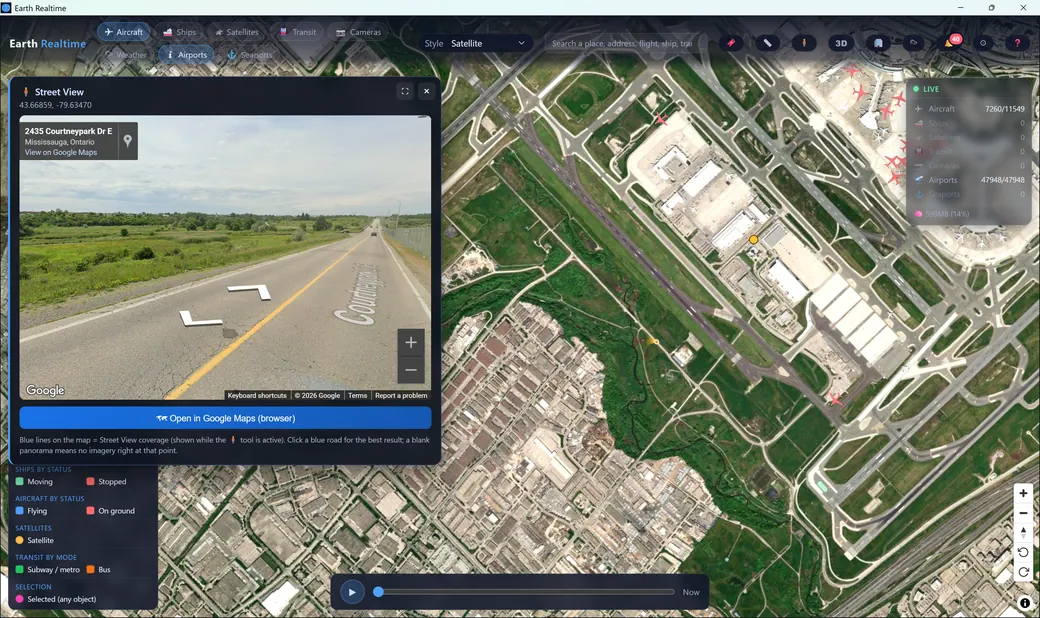The image size is (1040, 618).
Task: Enable the Transit layer chip
Action: coord(298,32)
